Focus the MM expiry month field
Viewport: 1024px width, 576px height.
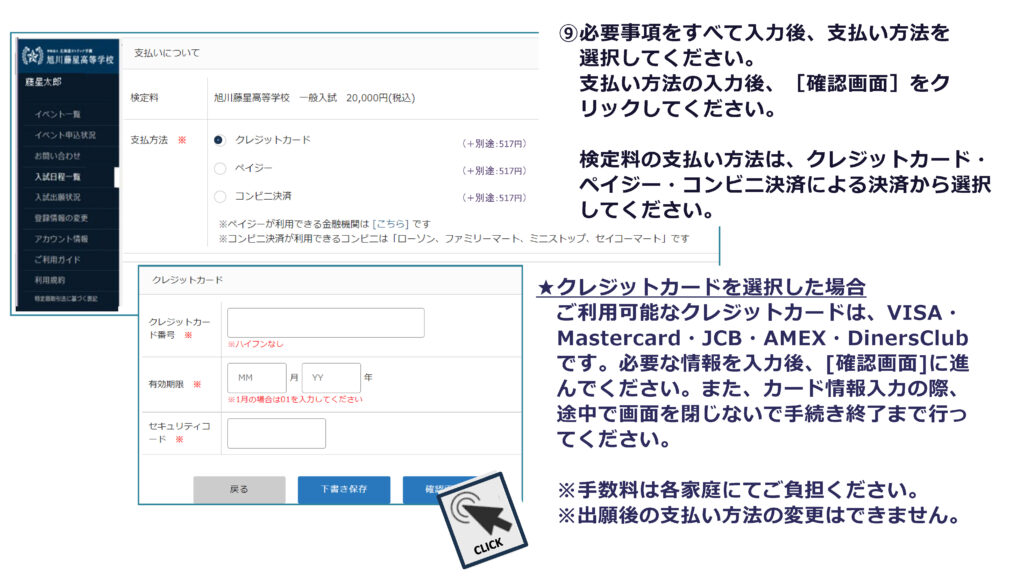point(256,378)
